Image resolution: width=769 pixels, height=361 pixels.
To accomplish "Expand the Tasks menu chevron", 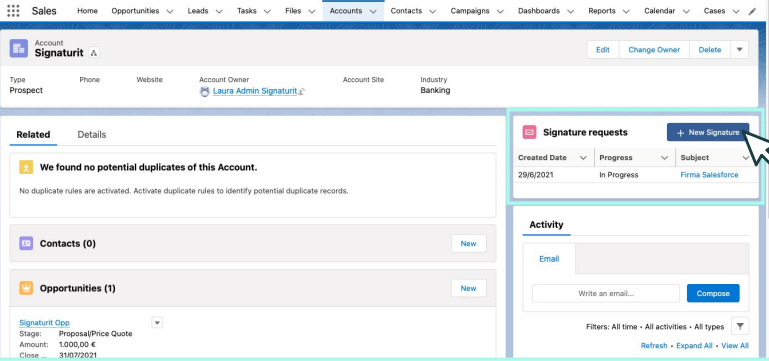I will click(x=267, y=11).
